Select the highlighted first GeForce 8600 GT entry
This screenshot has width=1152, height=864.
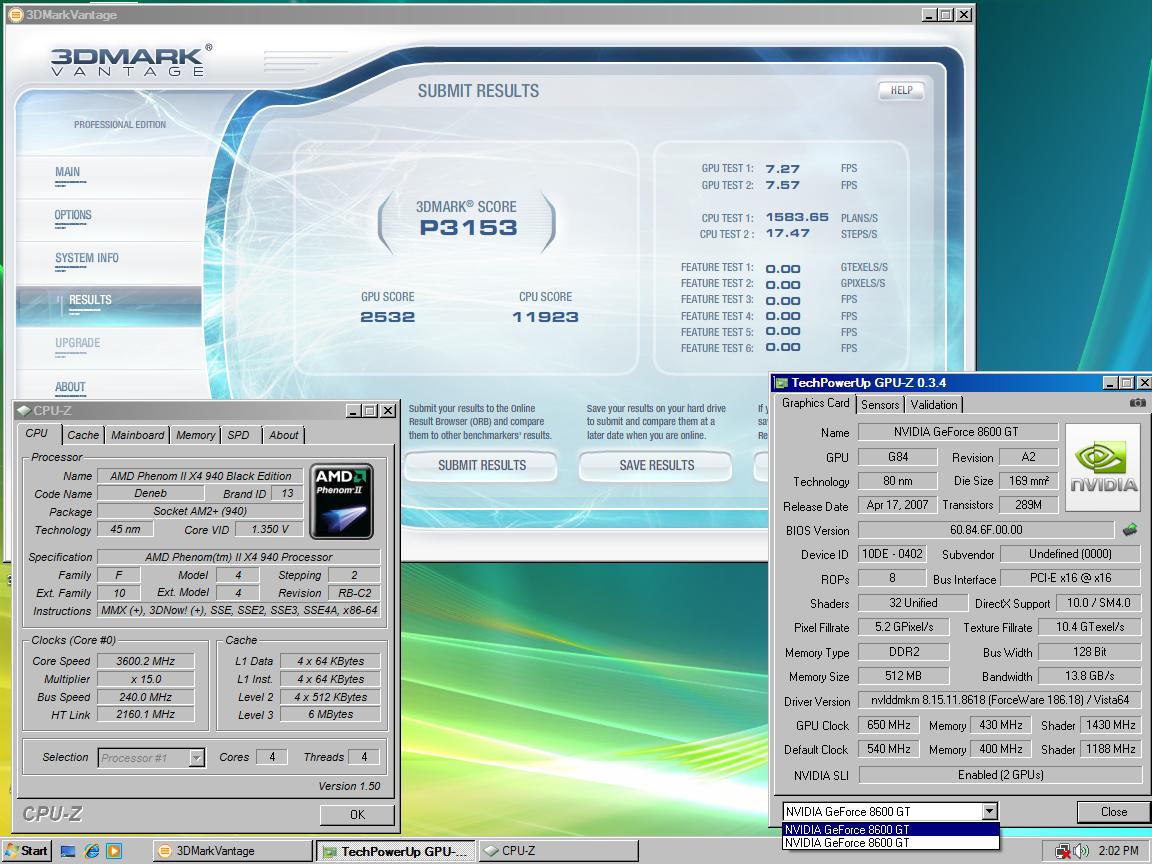890,829
